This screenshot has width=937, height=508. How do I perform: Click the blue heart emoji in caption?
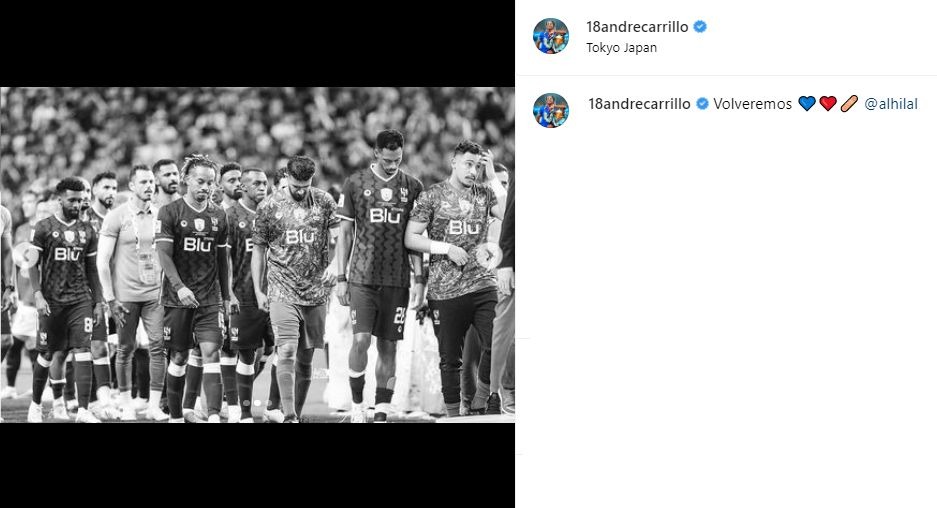click(x=807, y=104)
